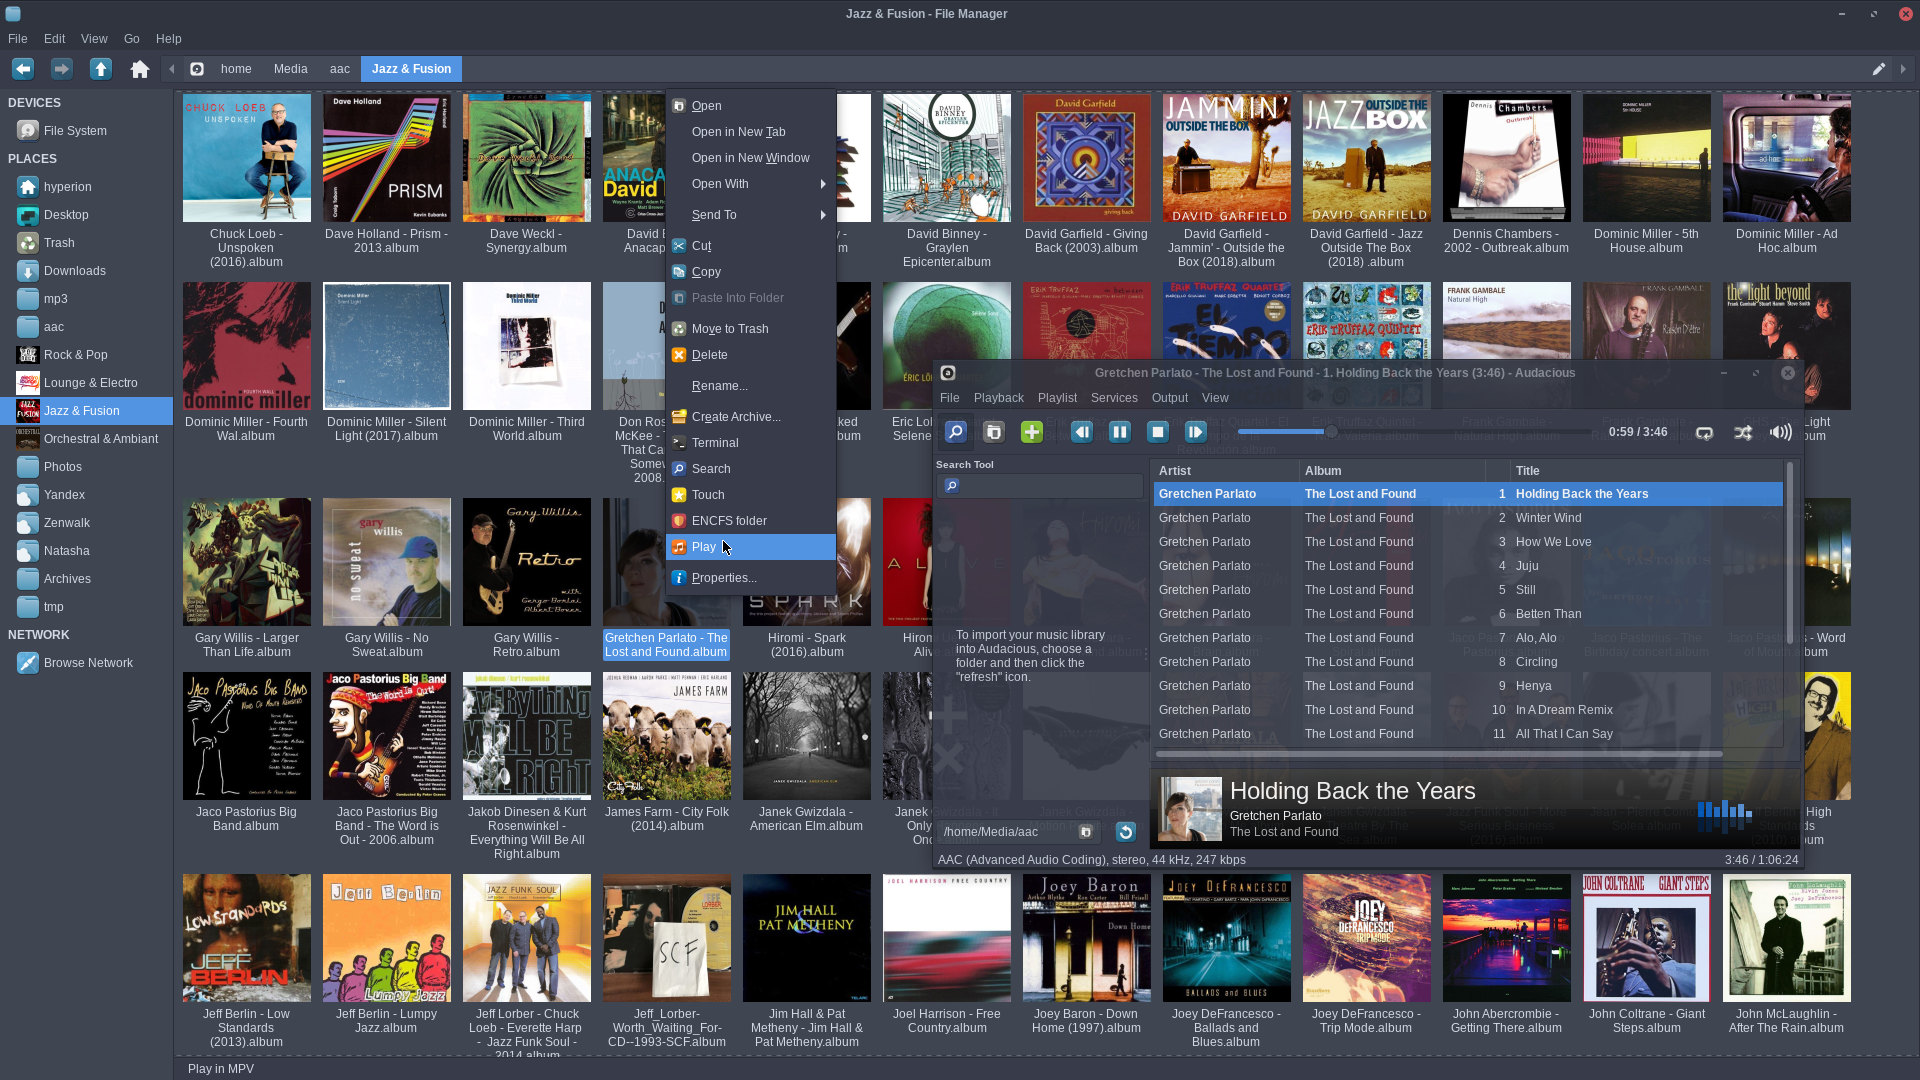
Task: Click the Open Files icon in Audacious toolbar
Action: (x=994, y=432)
